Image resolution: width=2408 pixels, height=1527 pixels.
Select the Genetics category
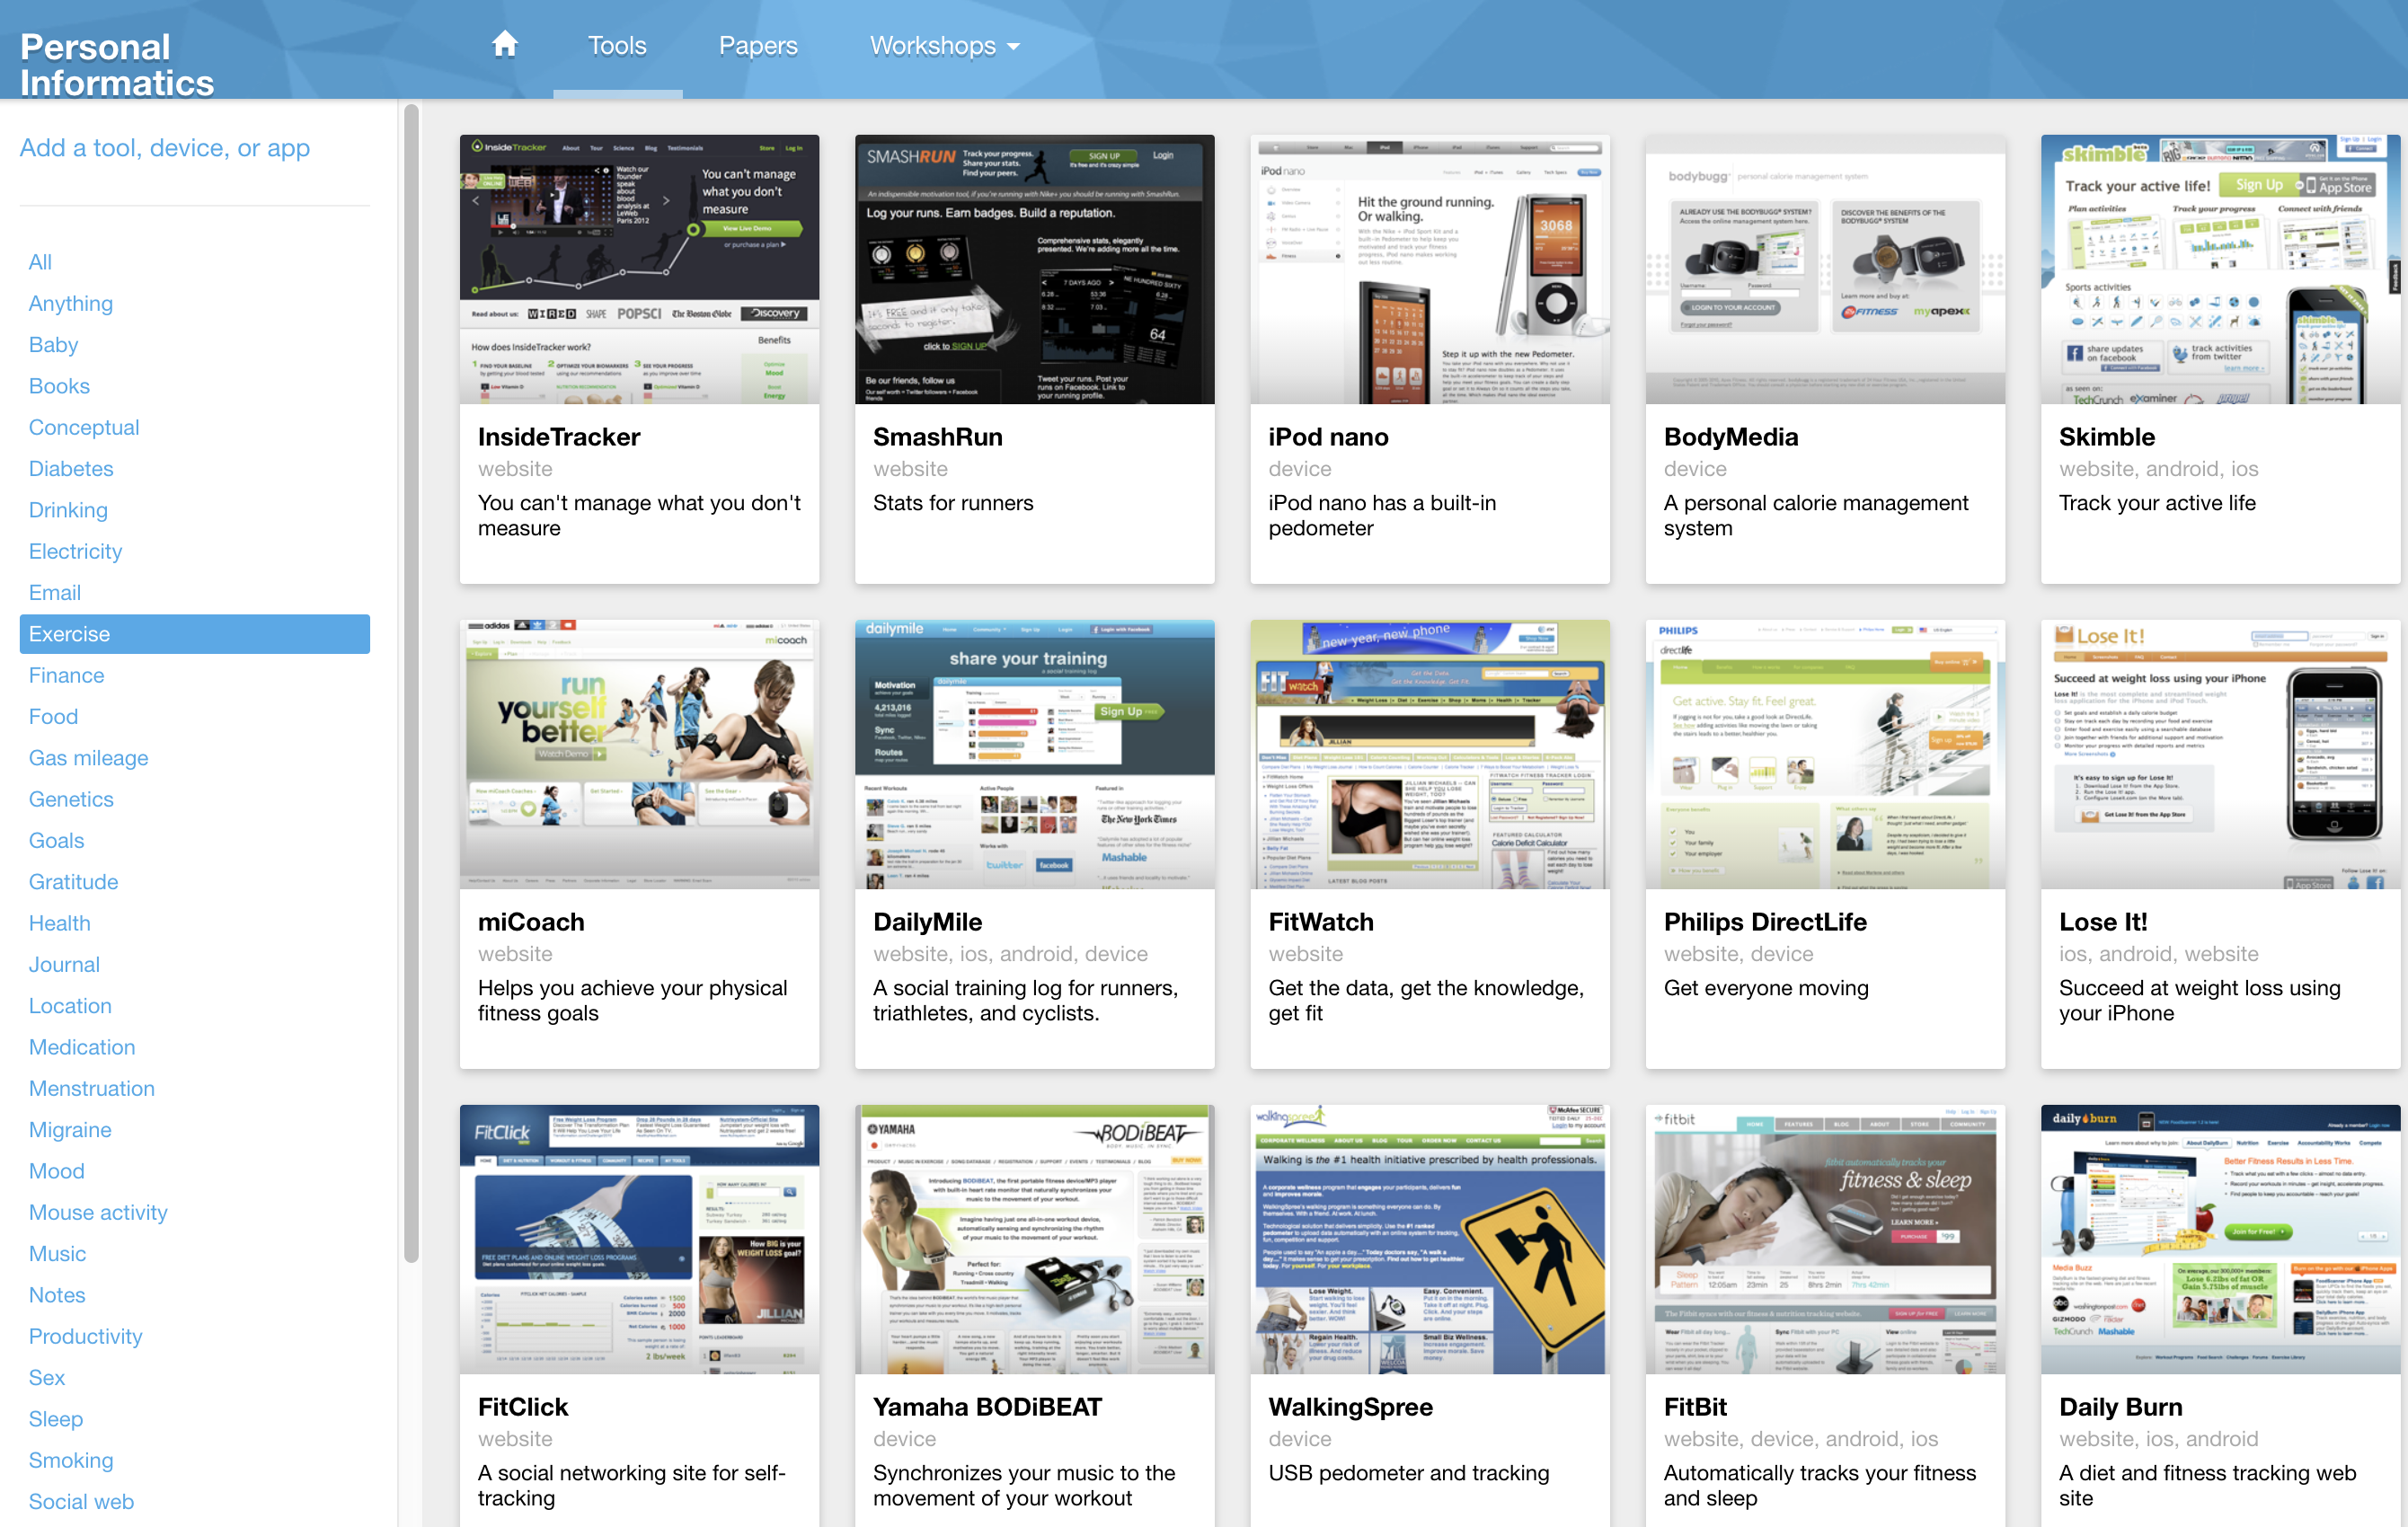pos(71,799)
